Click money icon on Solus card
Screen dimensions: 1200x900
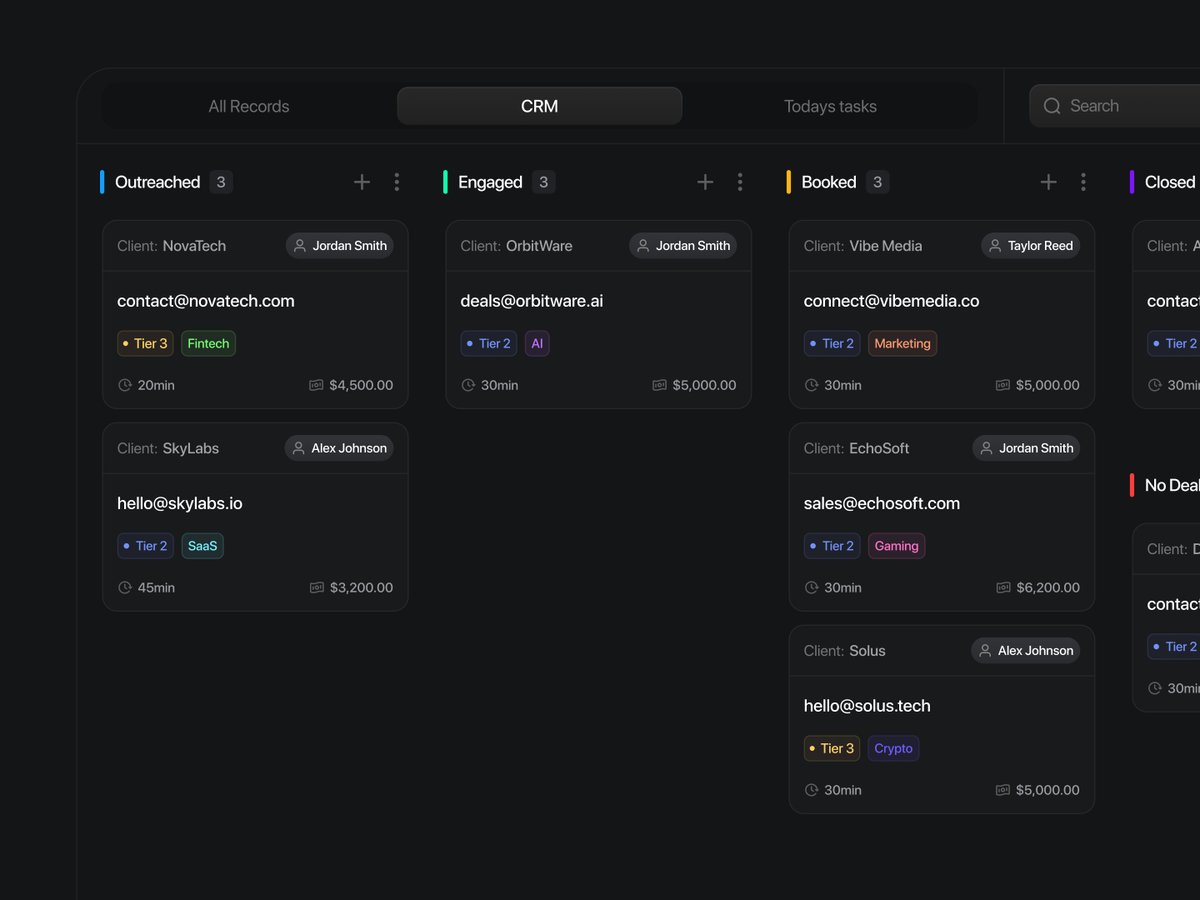click(x=1003, y=790)
